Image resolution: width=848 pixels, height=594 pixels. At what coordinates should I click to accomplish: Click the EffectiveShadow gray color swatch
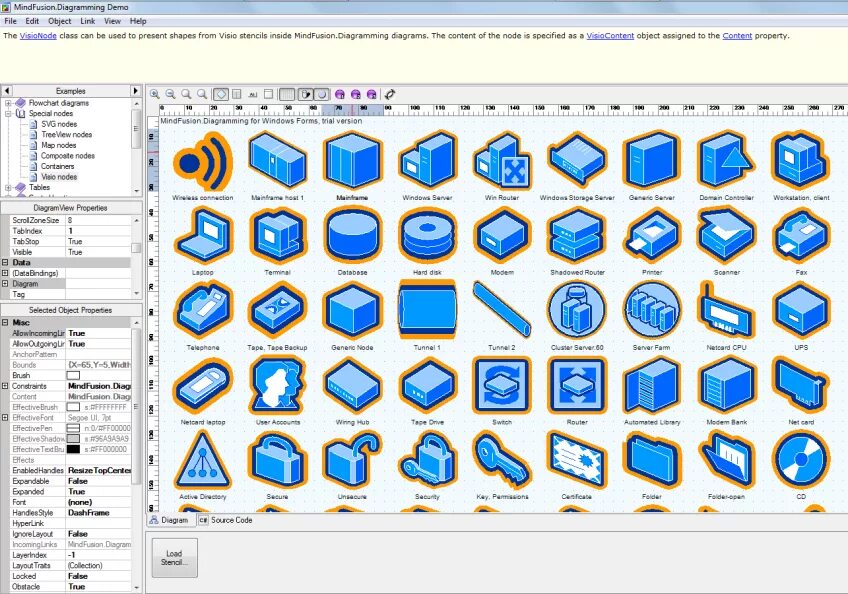pyautogui.click(x=73, y=439)
